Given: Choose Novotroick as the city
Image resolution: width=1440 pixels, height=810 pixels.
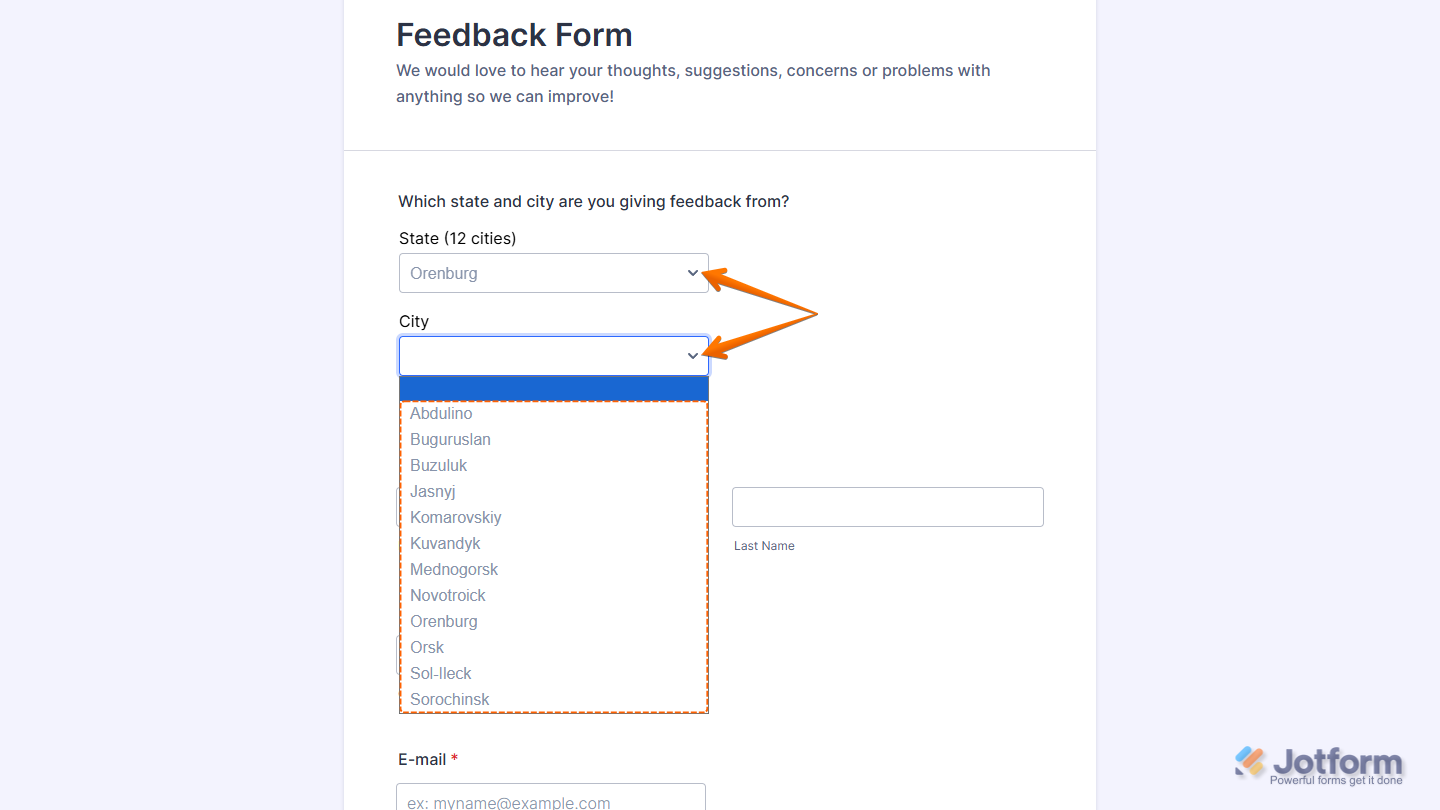Looking at the screenshot, I should click(448, 595).
